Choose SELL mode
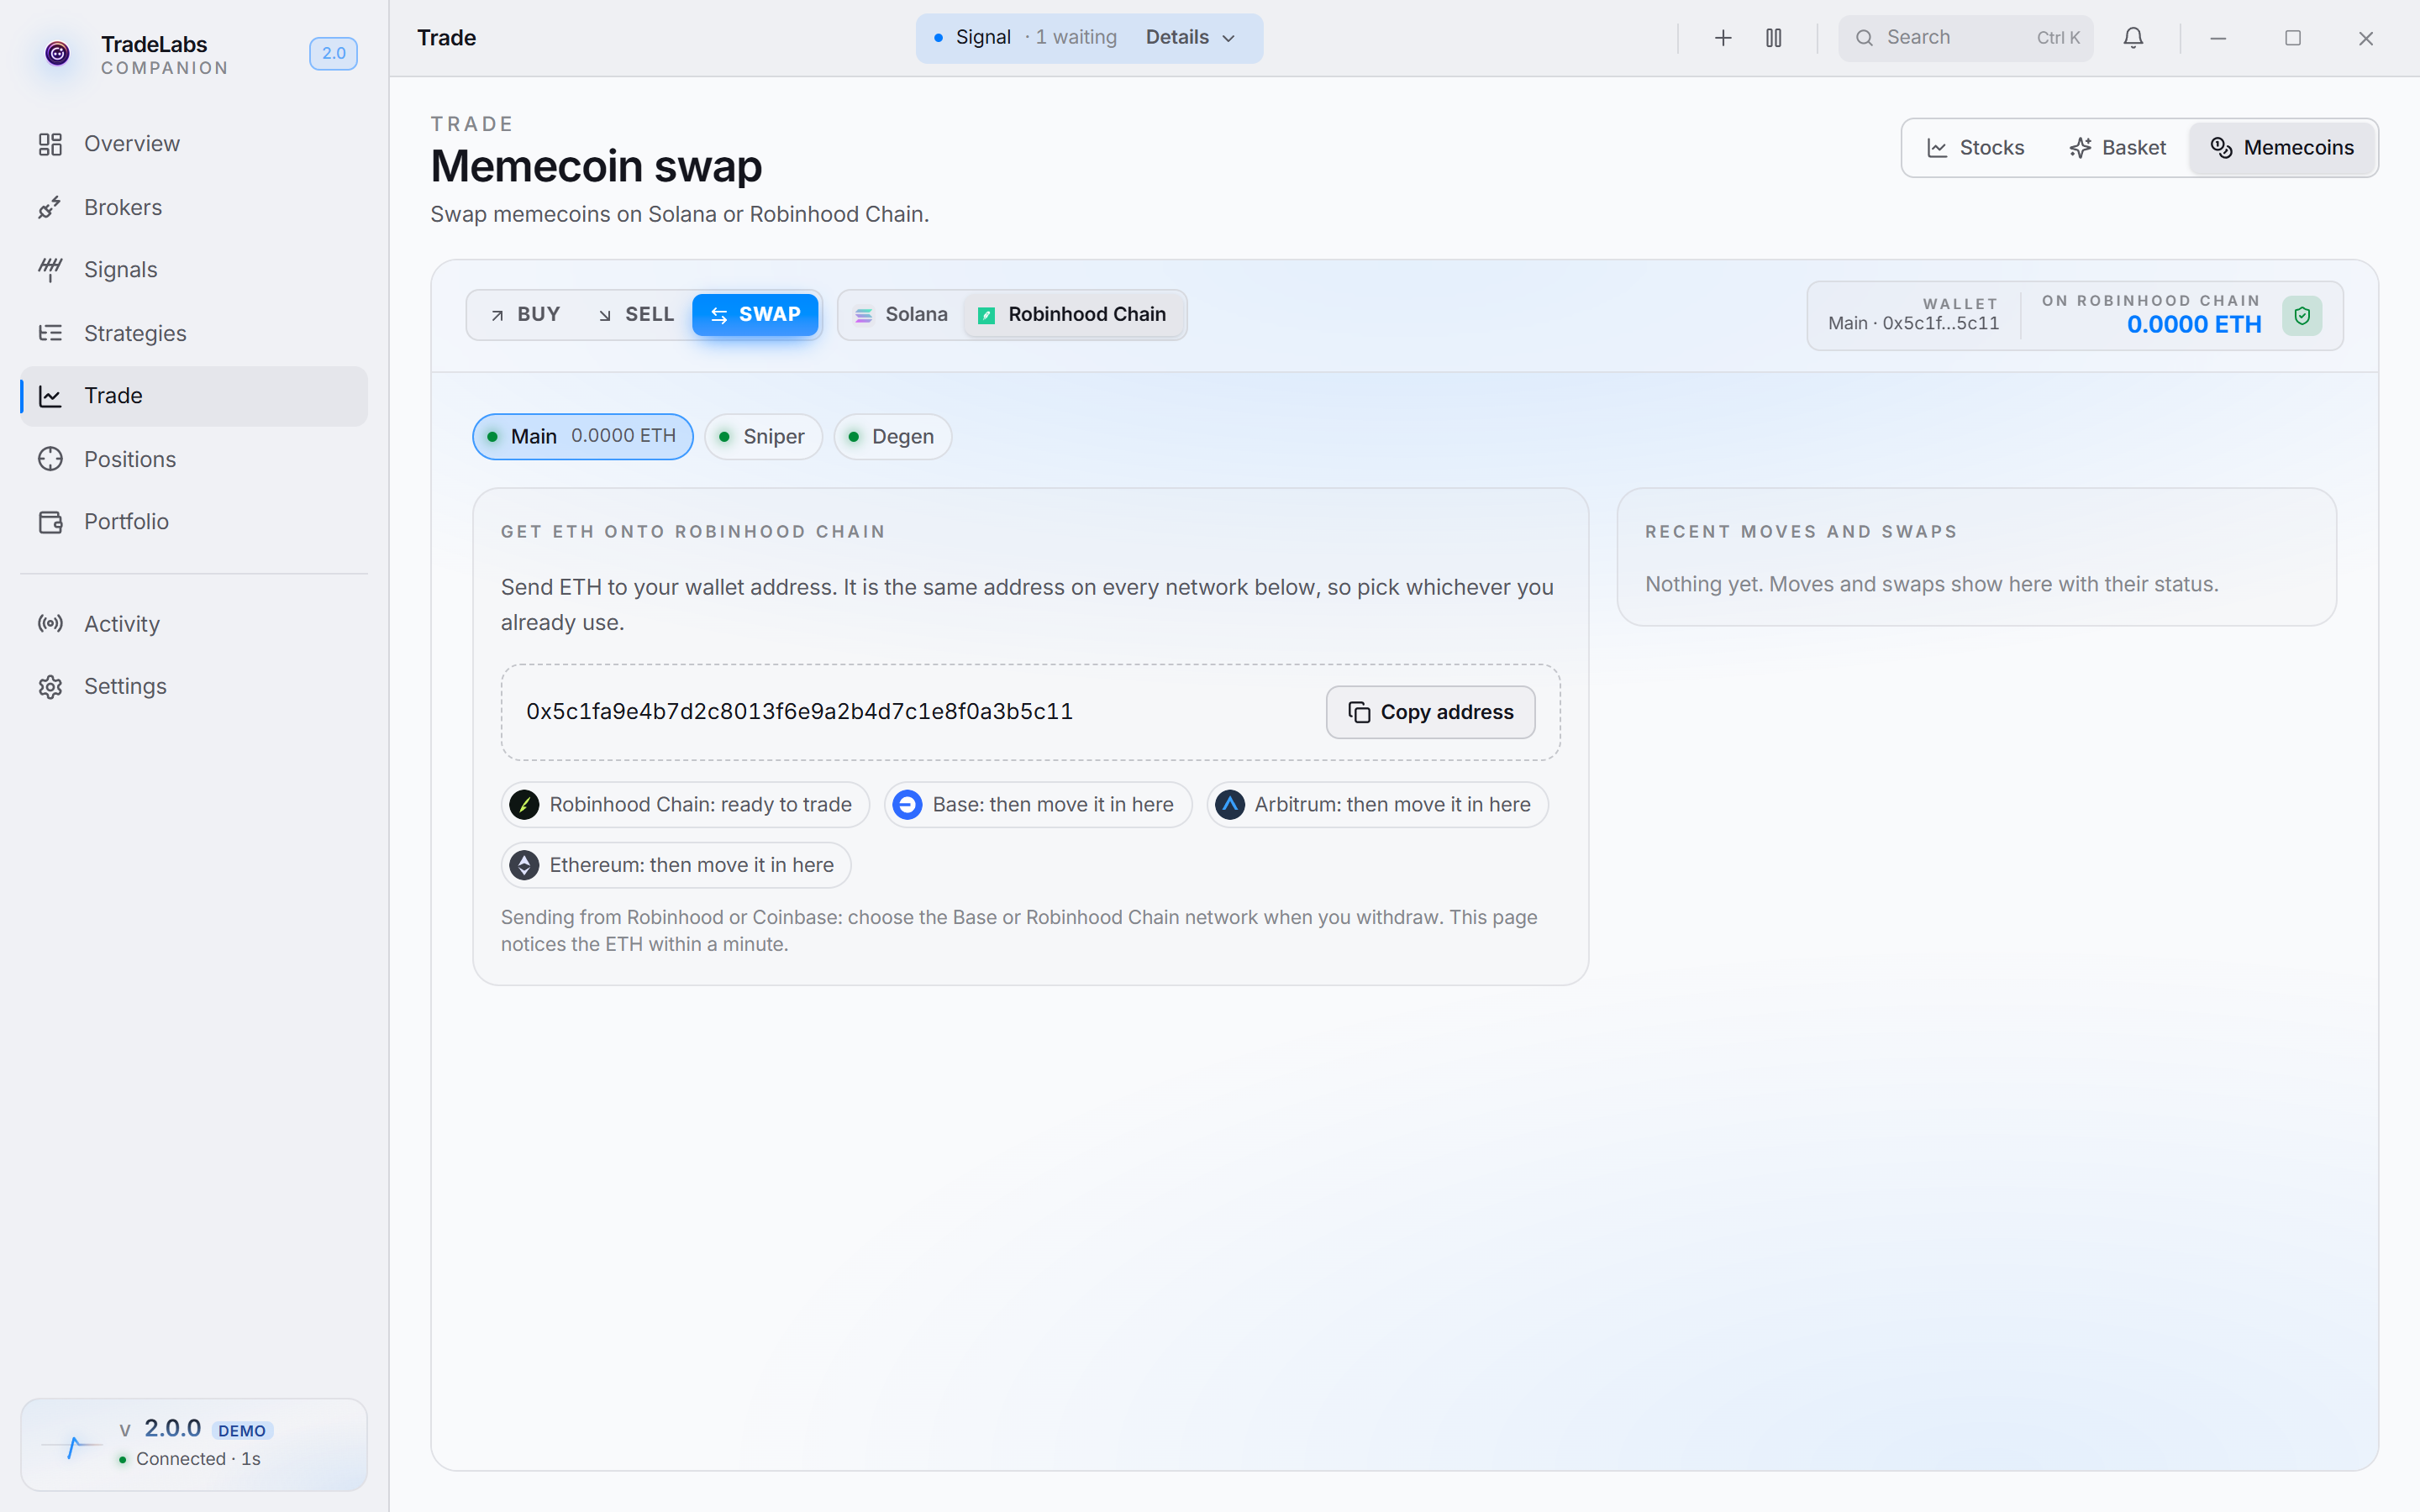 click(636, 315)
